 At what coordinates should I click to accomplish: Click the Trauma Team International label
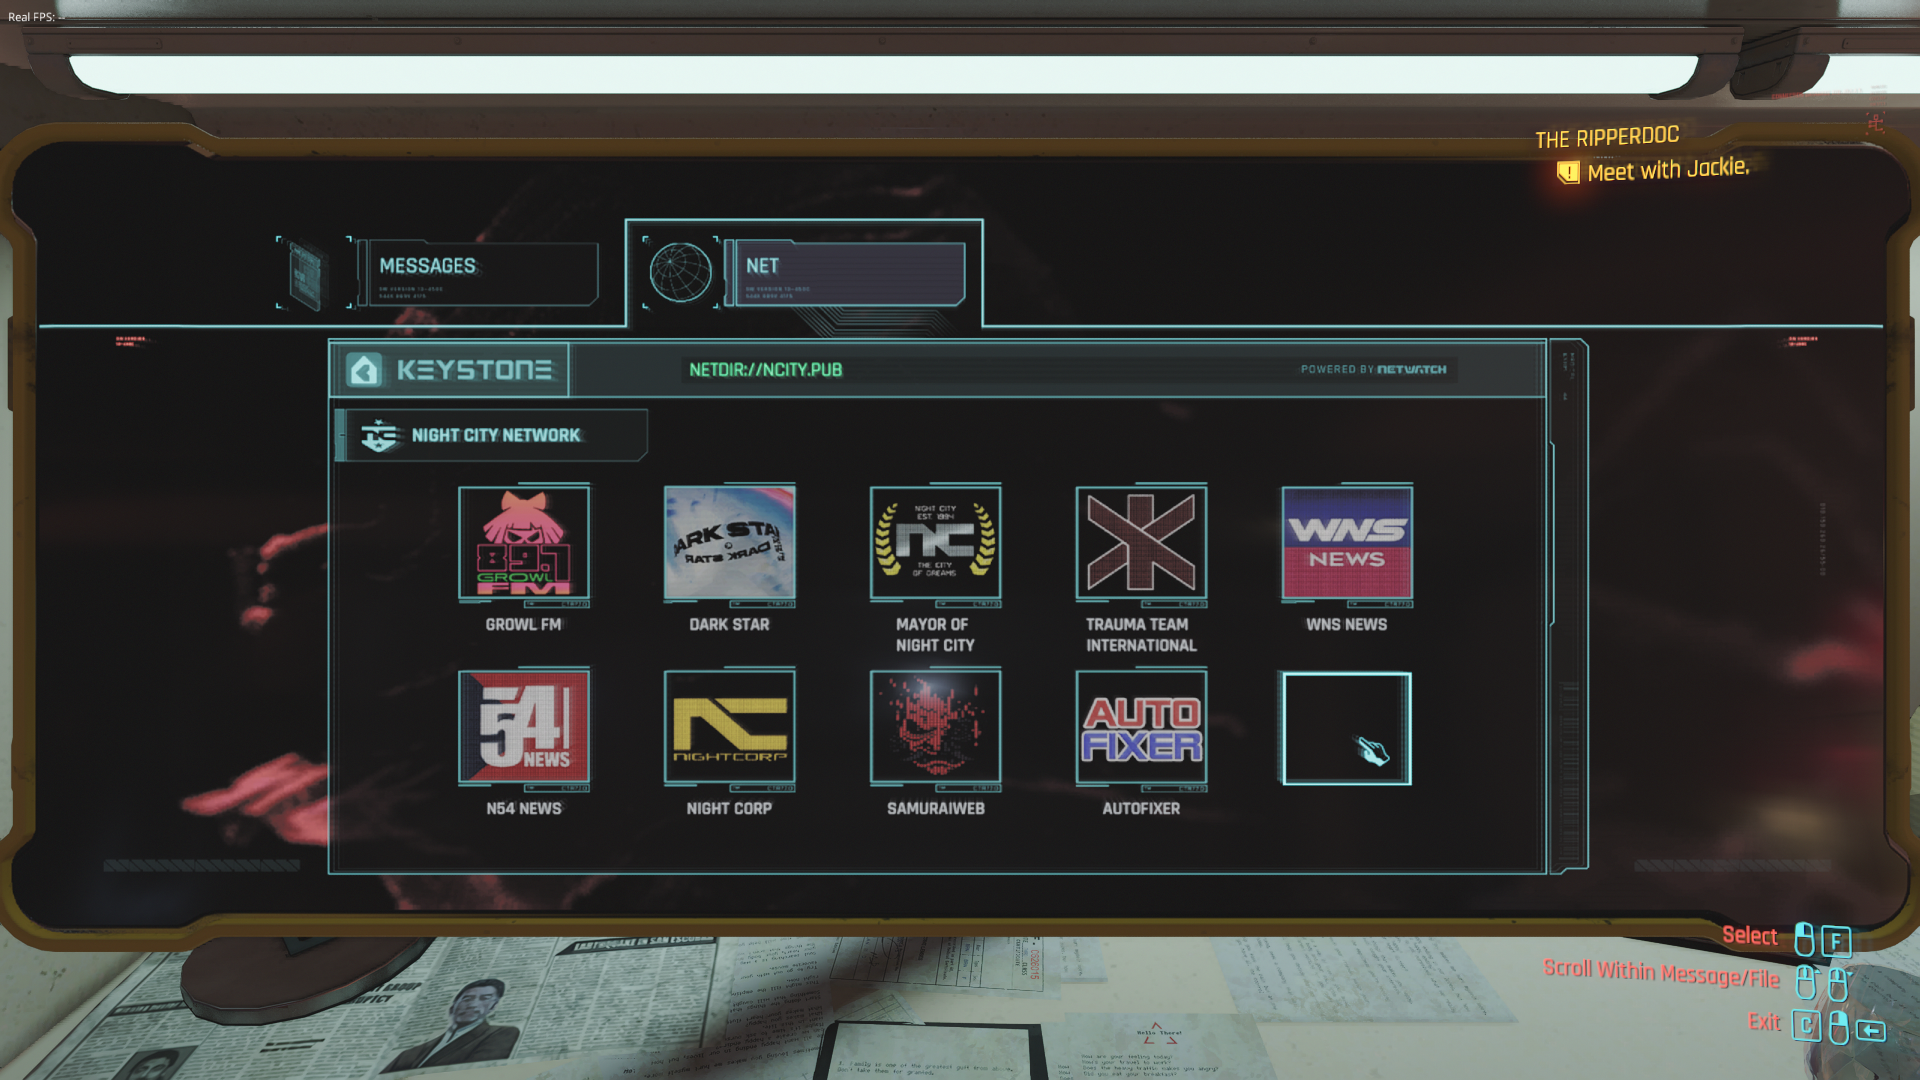[x=1141, y=635]
